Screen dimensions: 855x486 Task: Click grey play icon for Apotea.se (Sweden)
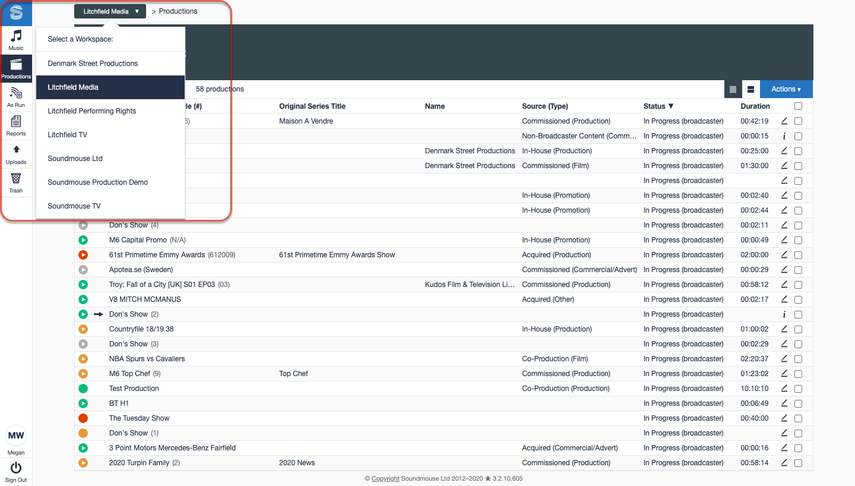(83, 269)
